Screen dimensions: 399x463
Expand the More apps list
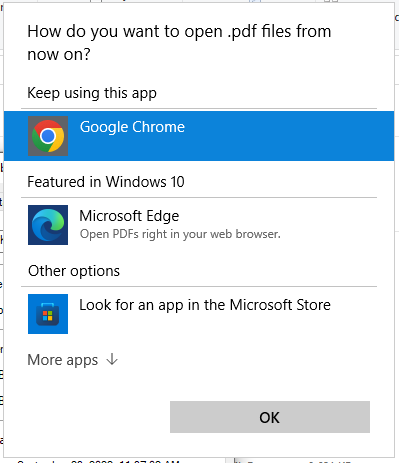click(x=73, y=360)
